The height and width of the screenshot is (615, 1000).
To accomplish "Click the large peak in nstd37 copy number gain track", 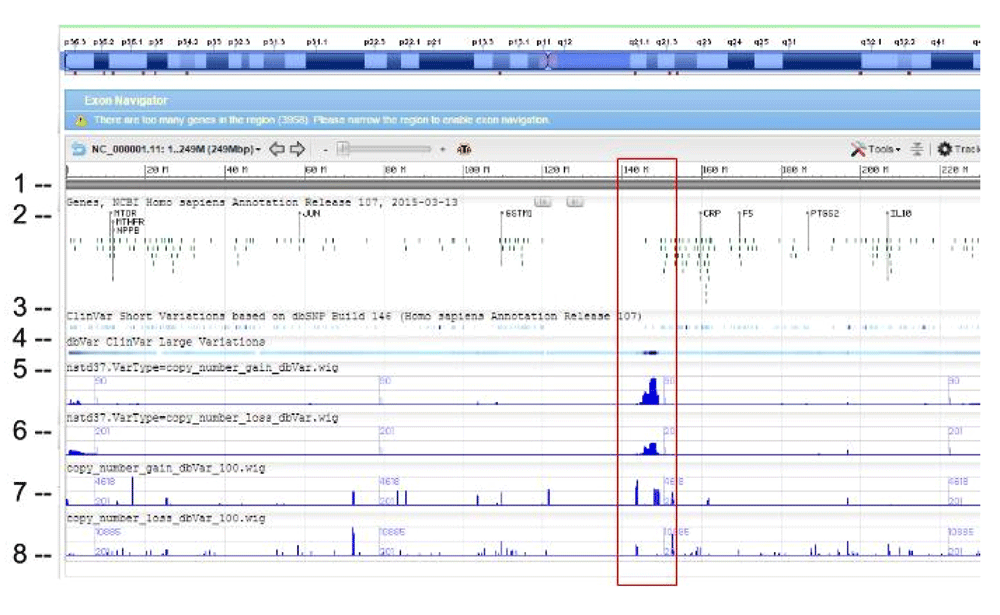I will click(651, 392).
